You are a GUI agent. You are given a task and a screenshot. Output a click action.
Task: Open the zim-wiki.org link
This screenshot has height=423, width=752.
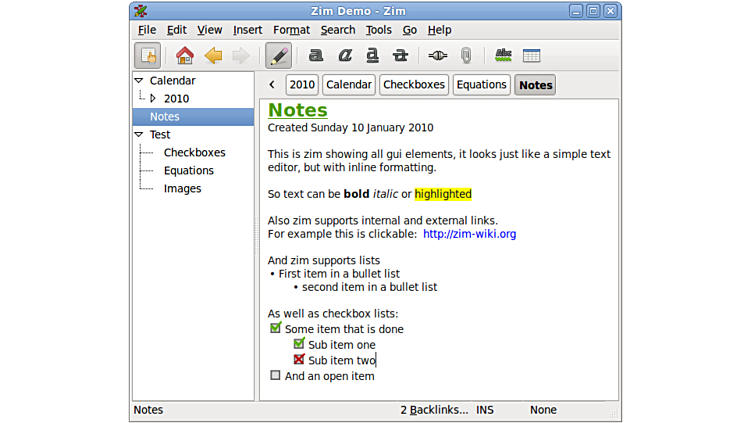point(469,234)
